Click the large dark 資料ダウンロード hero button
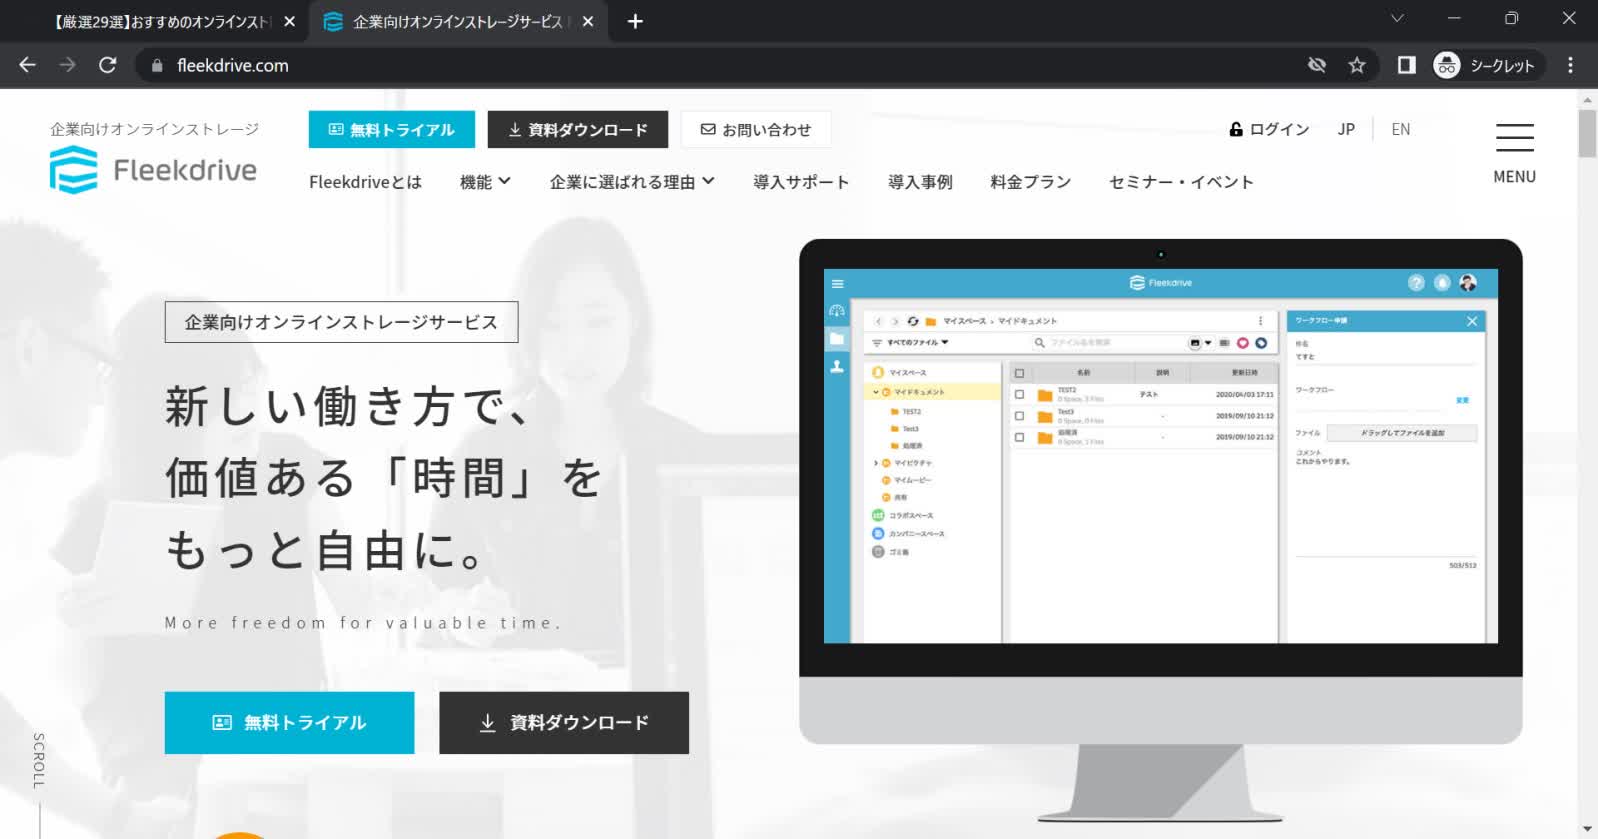The image size is (1598, 839). click(x=564, y=723)
